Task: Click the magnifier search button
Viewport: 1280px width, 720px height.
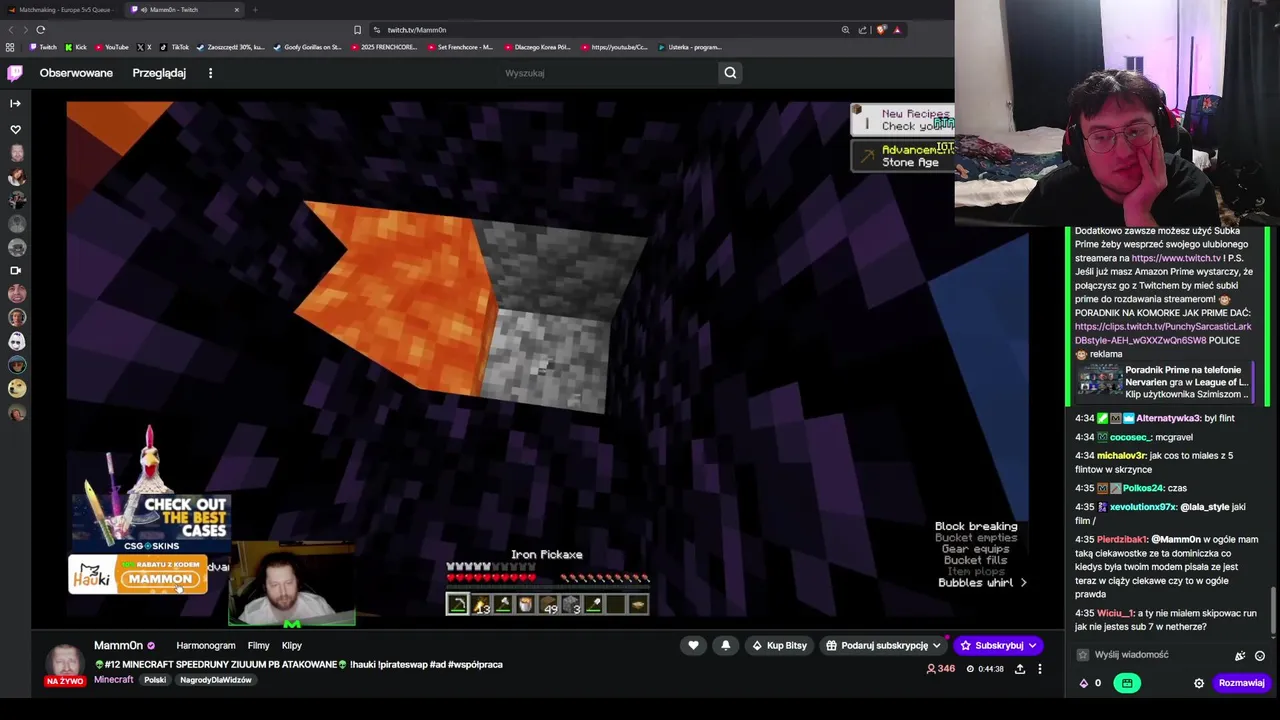Action: (730, 73)
